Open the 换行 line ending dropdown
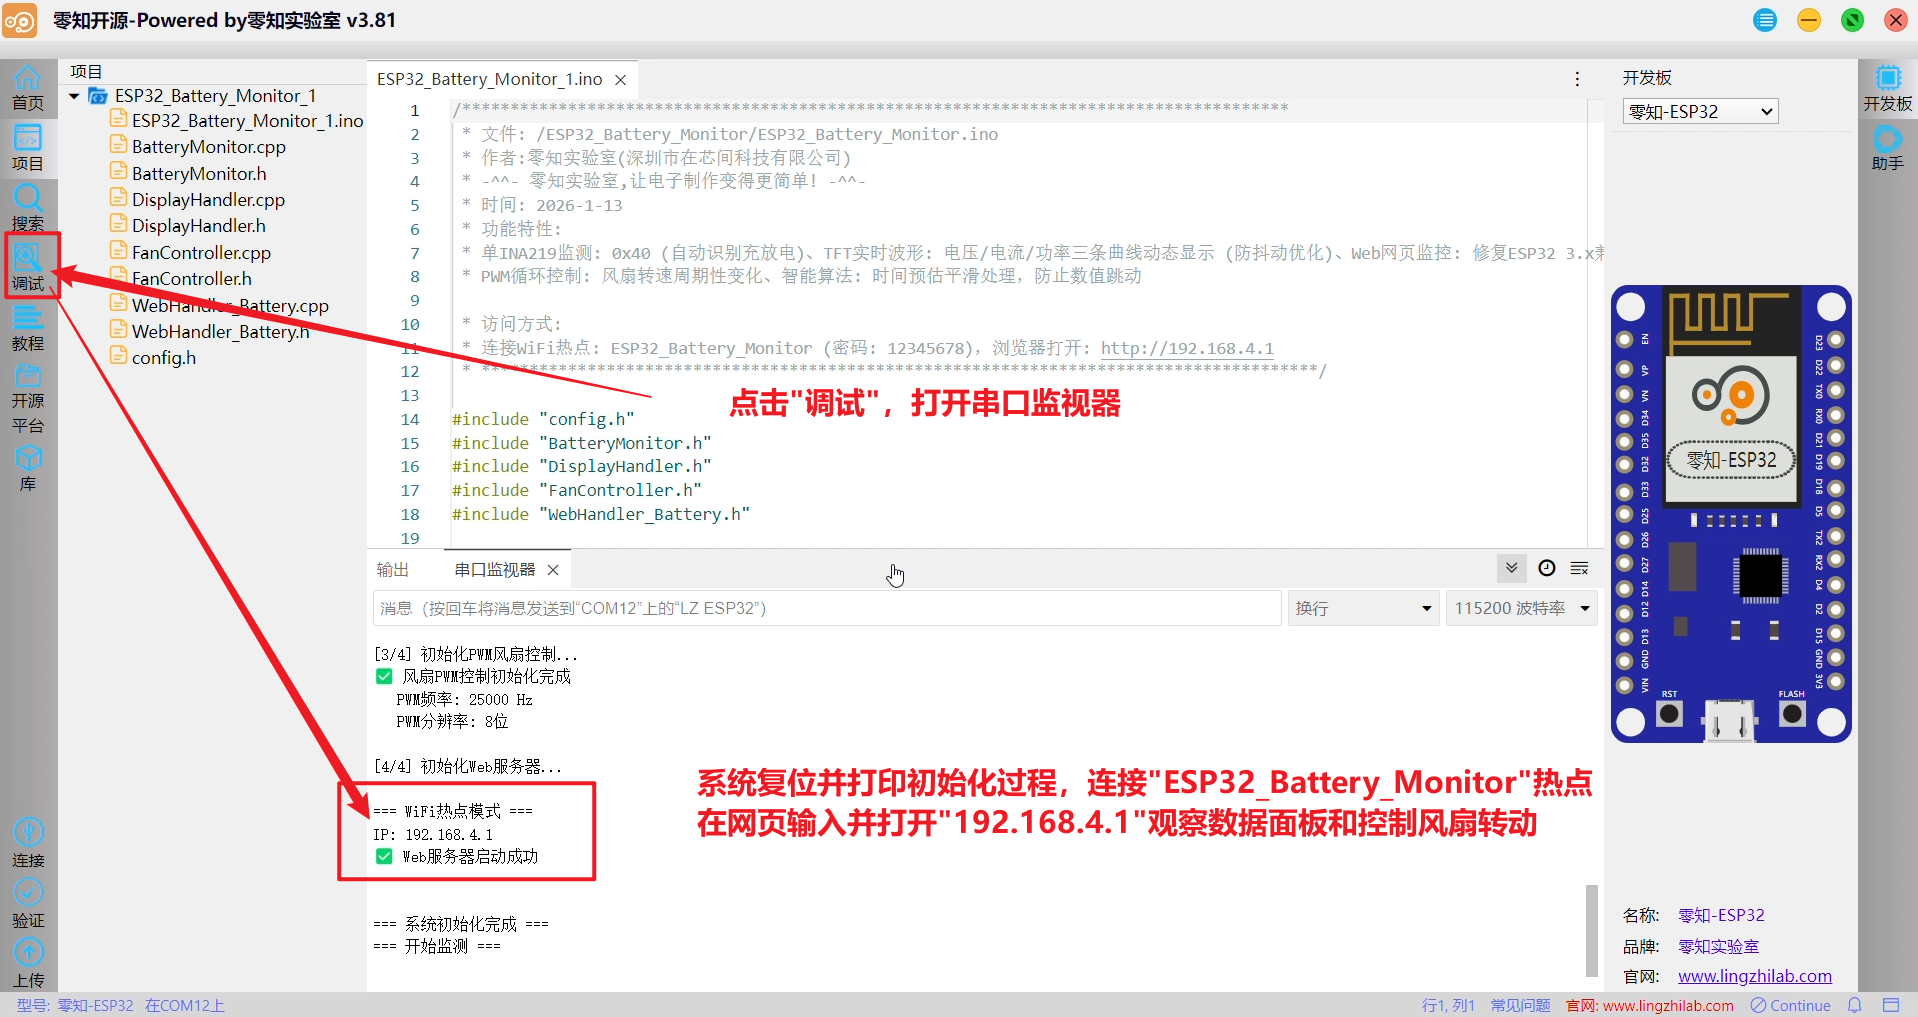Screen dimensions: 1918x1017 point(1363,608)
